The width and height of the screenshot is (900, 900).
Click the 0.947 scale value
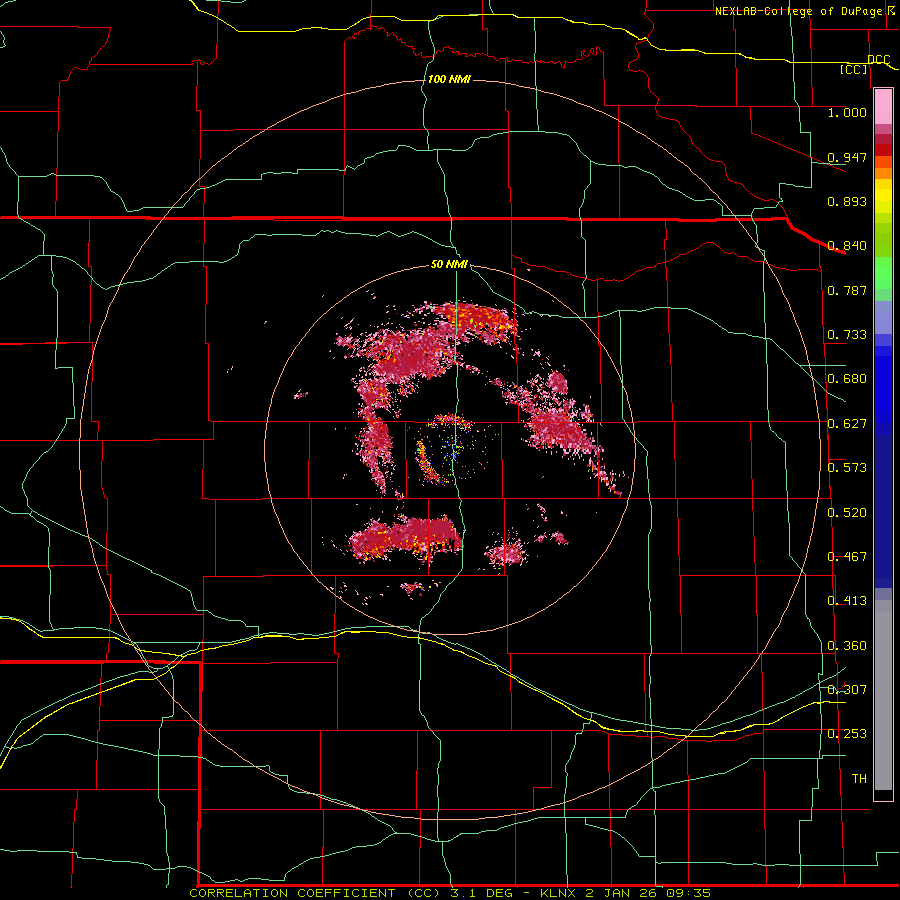(847, 157)
